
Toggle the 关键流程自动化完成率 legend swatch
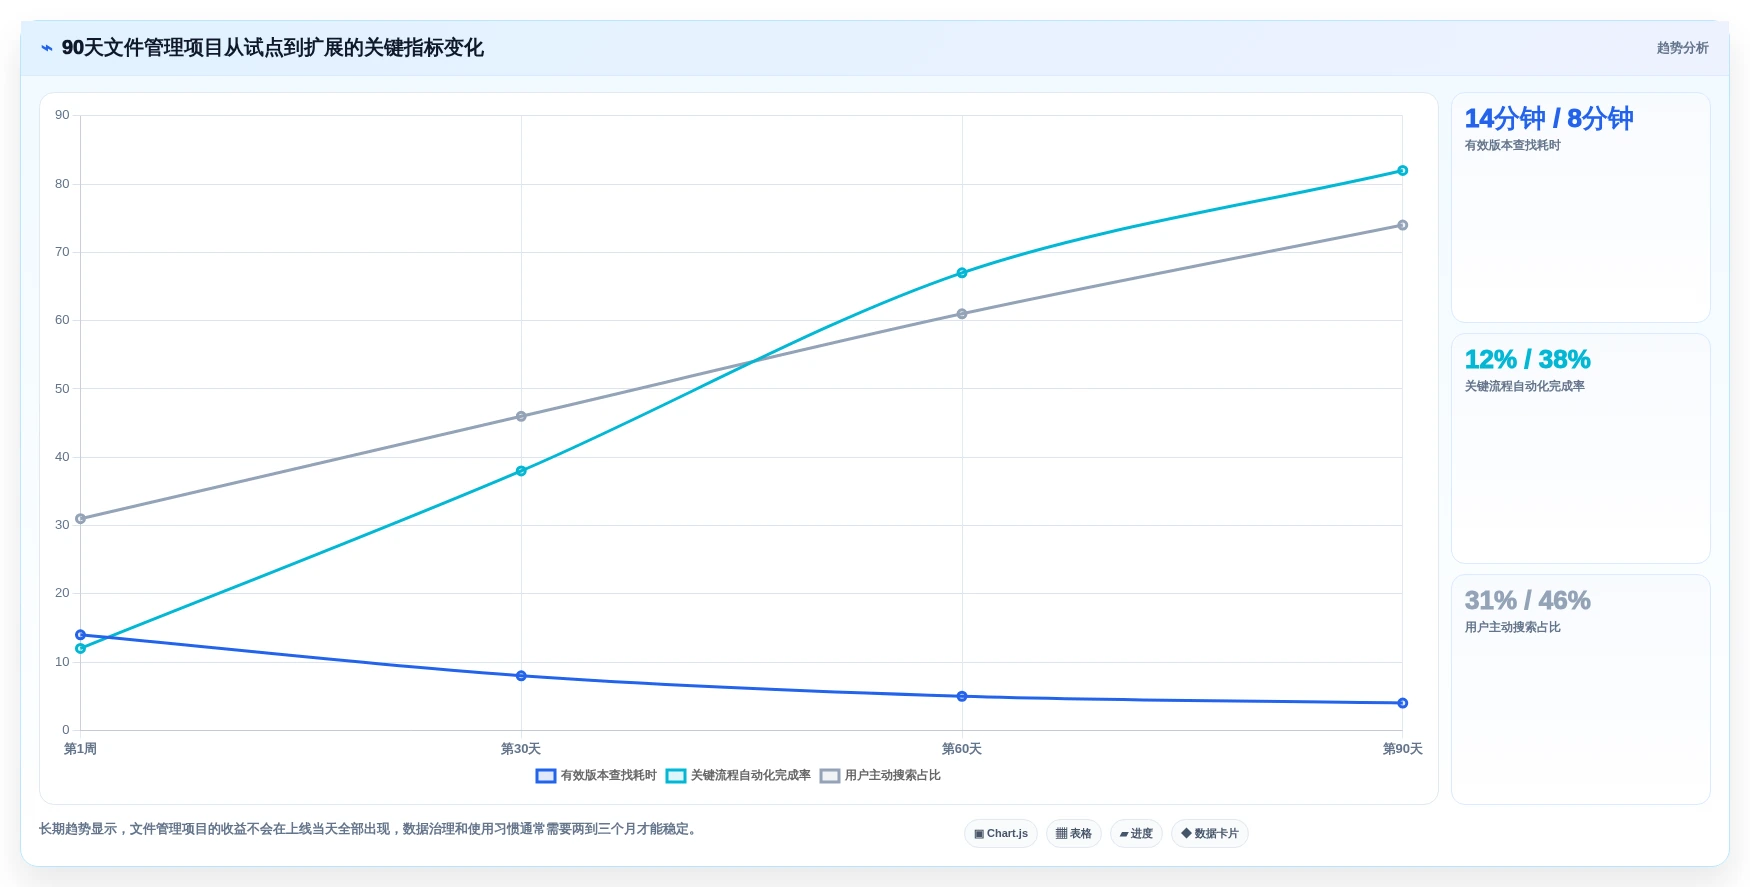676,776
